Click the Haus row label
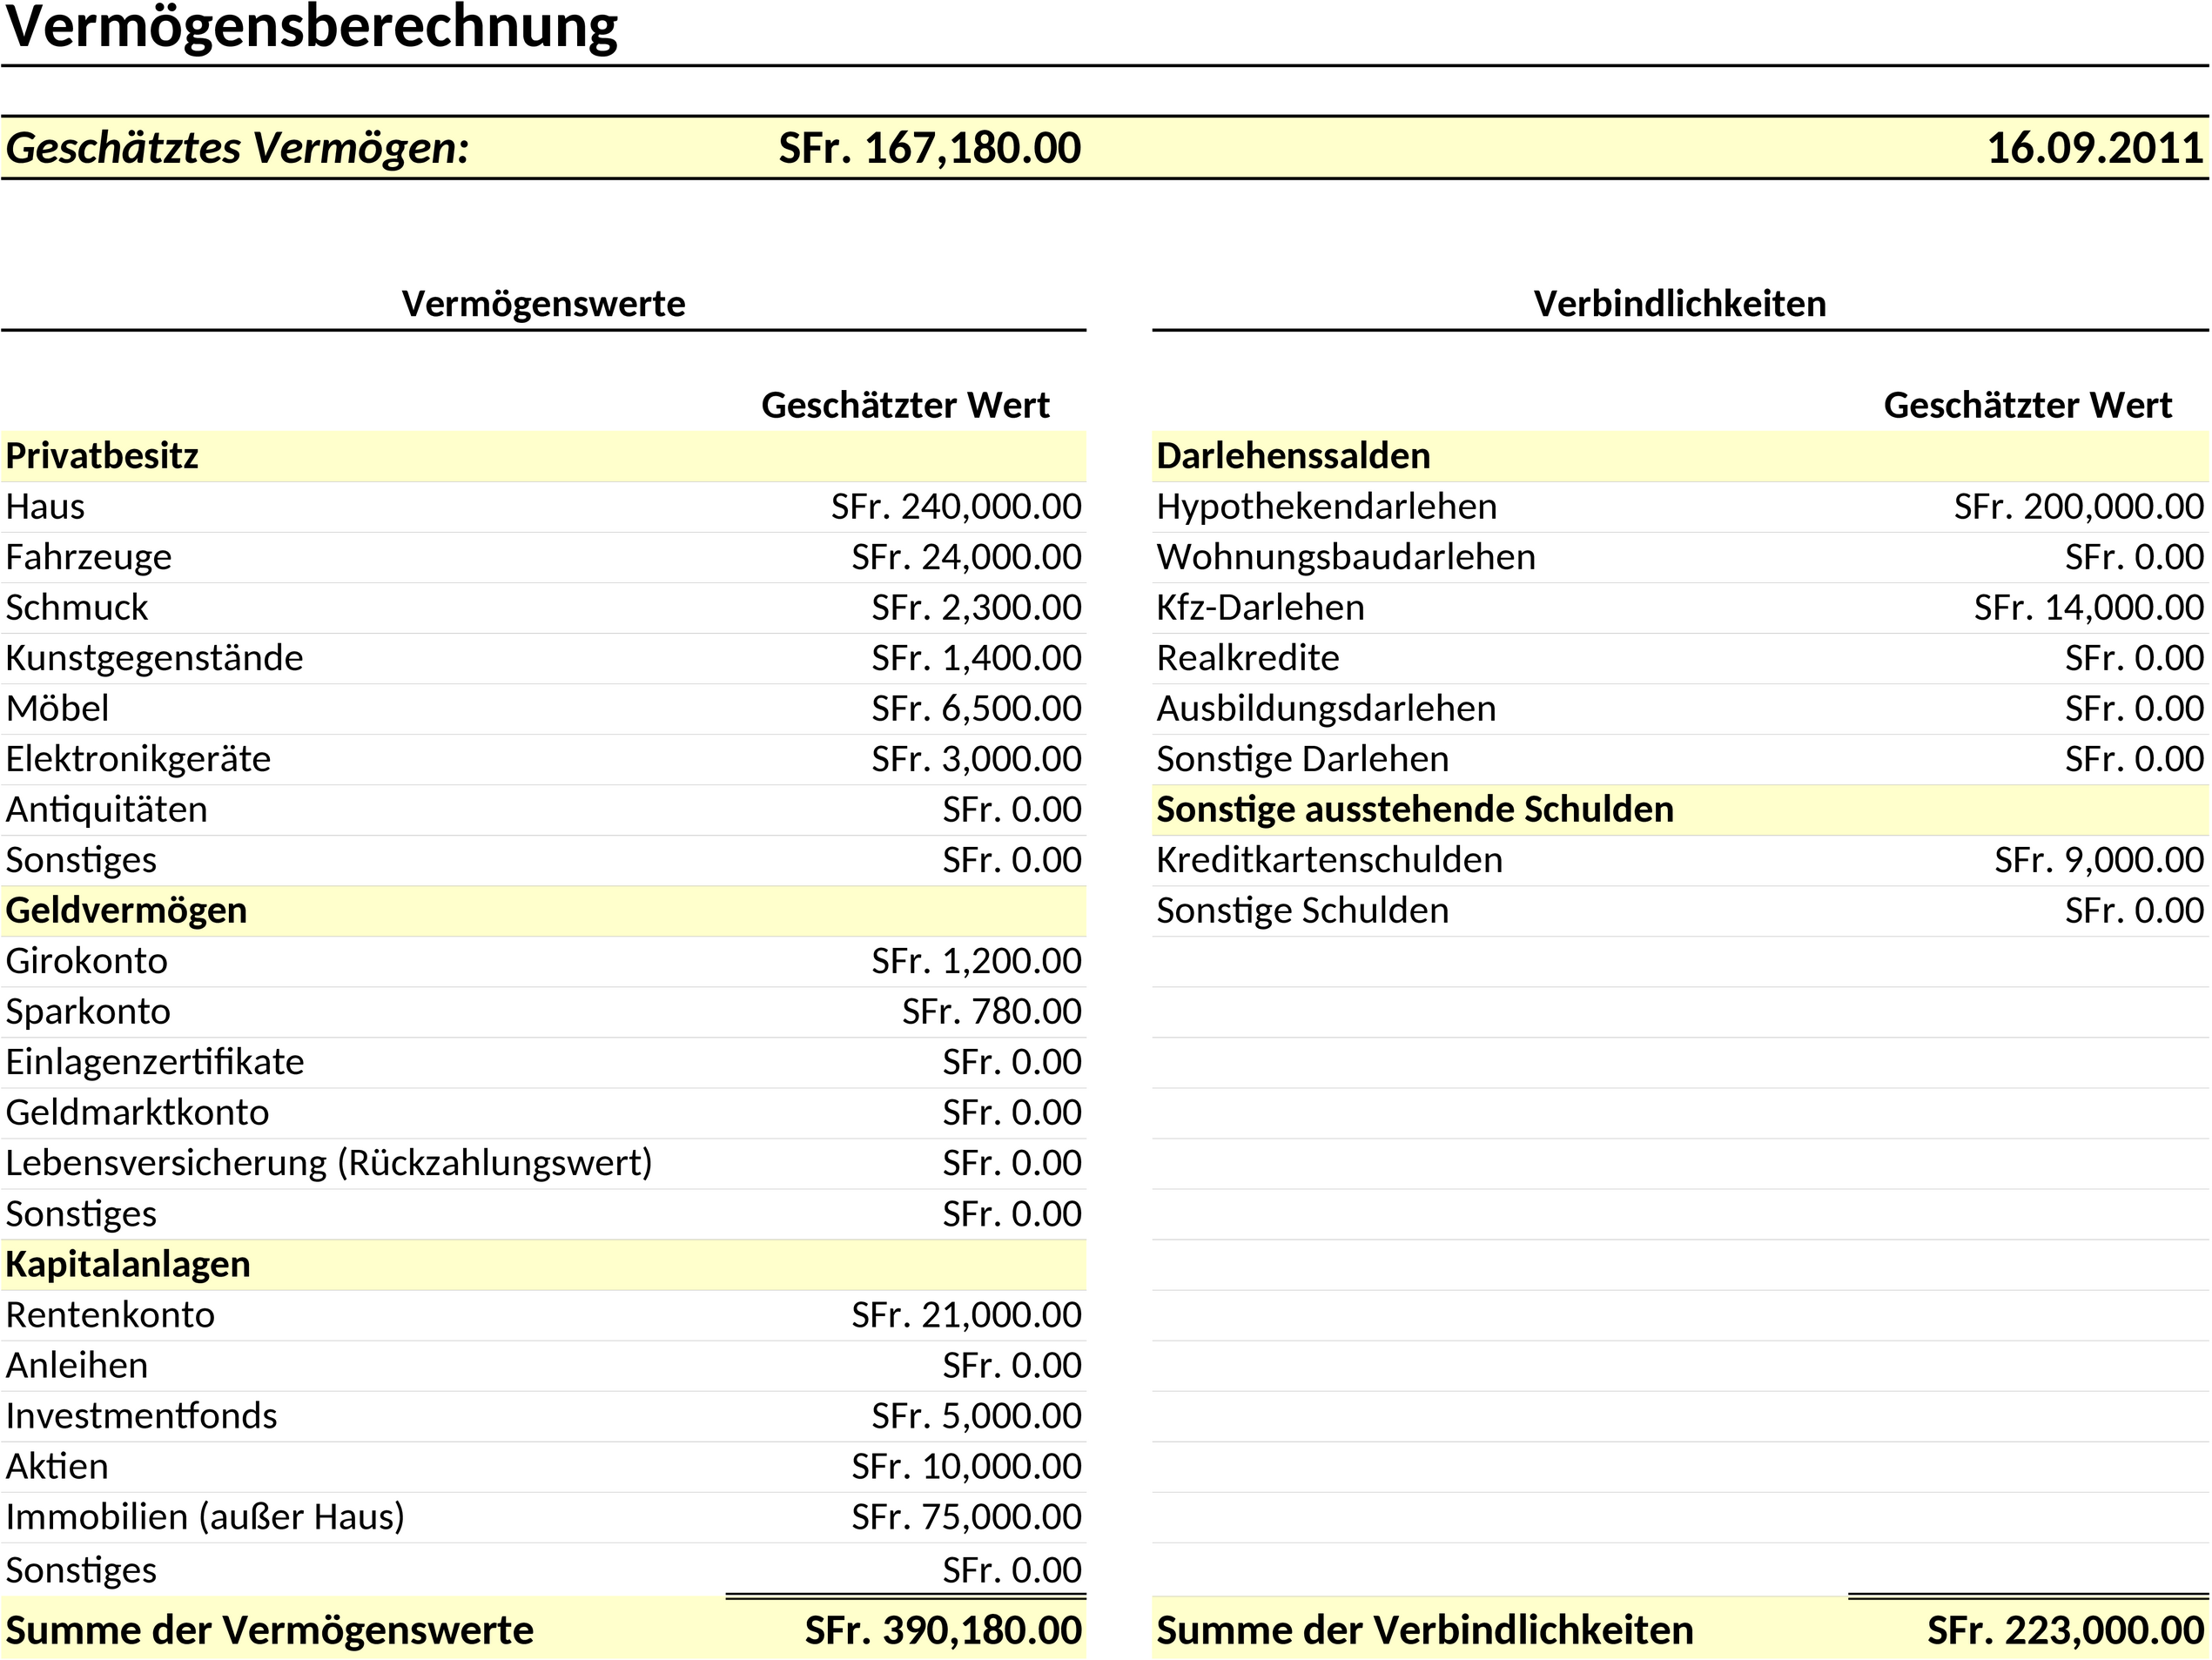Screen dimensions: 2212x1660 click(45, 507)
